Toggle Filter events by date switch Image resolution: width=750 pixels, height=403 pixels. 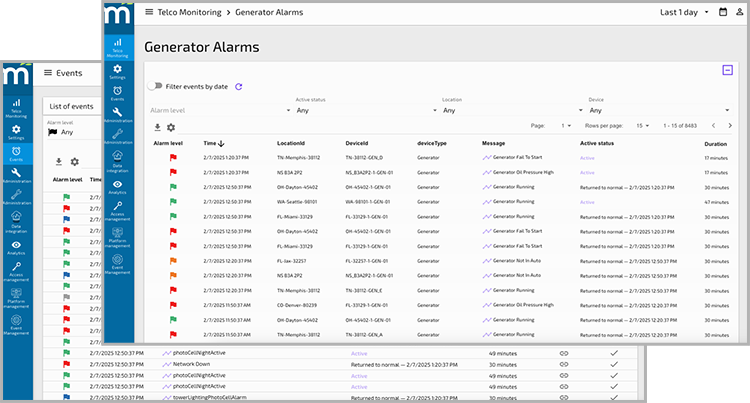(x=155, y=86)
